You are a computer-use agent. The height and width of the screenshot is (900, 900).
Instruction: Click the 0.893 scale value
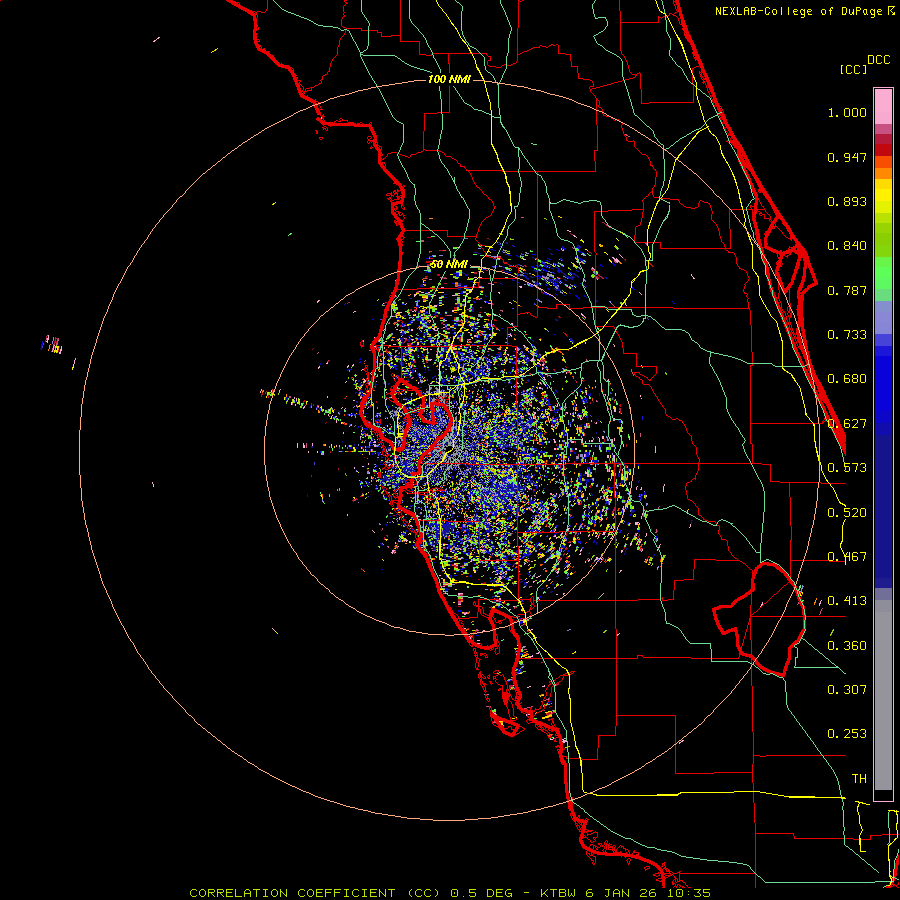[x=847, y=201]
